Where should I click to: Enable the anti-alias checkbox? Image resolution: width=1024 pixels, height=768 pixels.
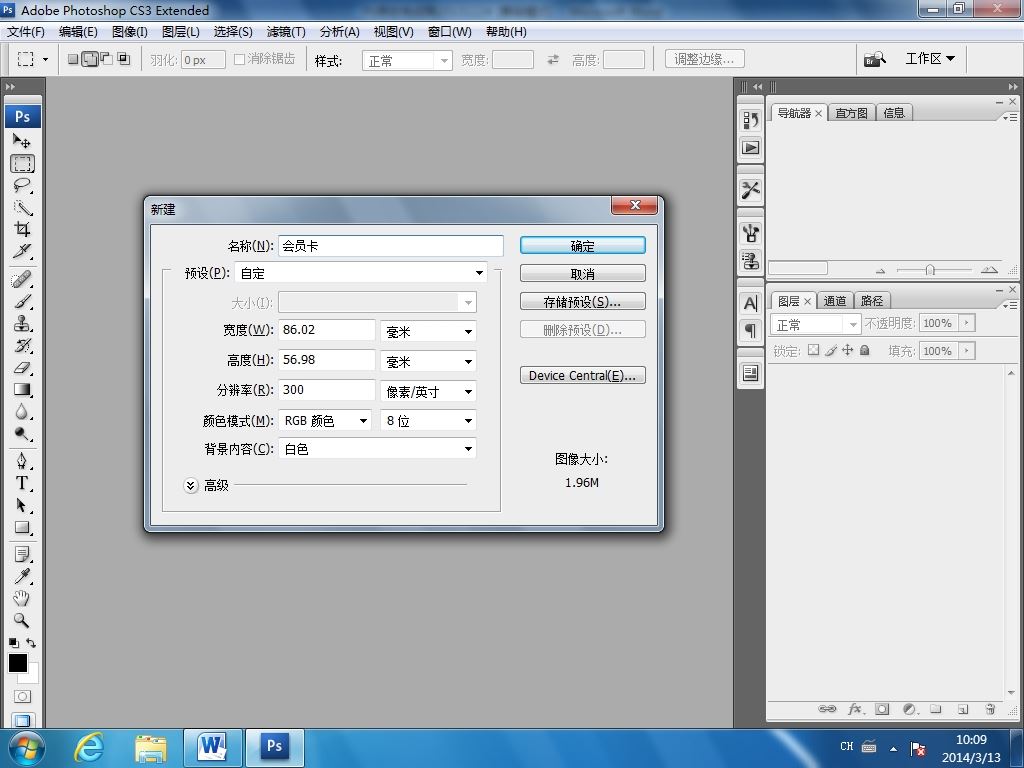pos(239,59)
